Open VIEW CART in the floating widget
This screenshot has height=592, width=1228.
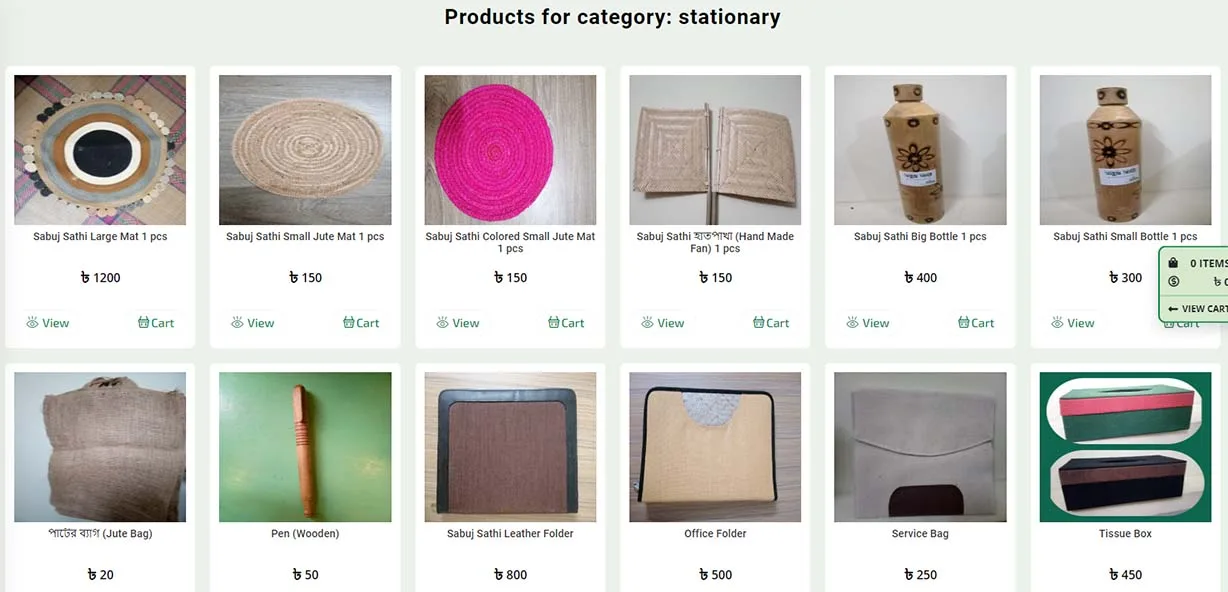[x=1197, y=309]
